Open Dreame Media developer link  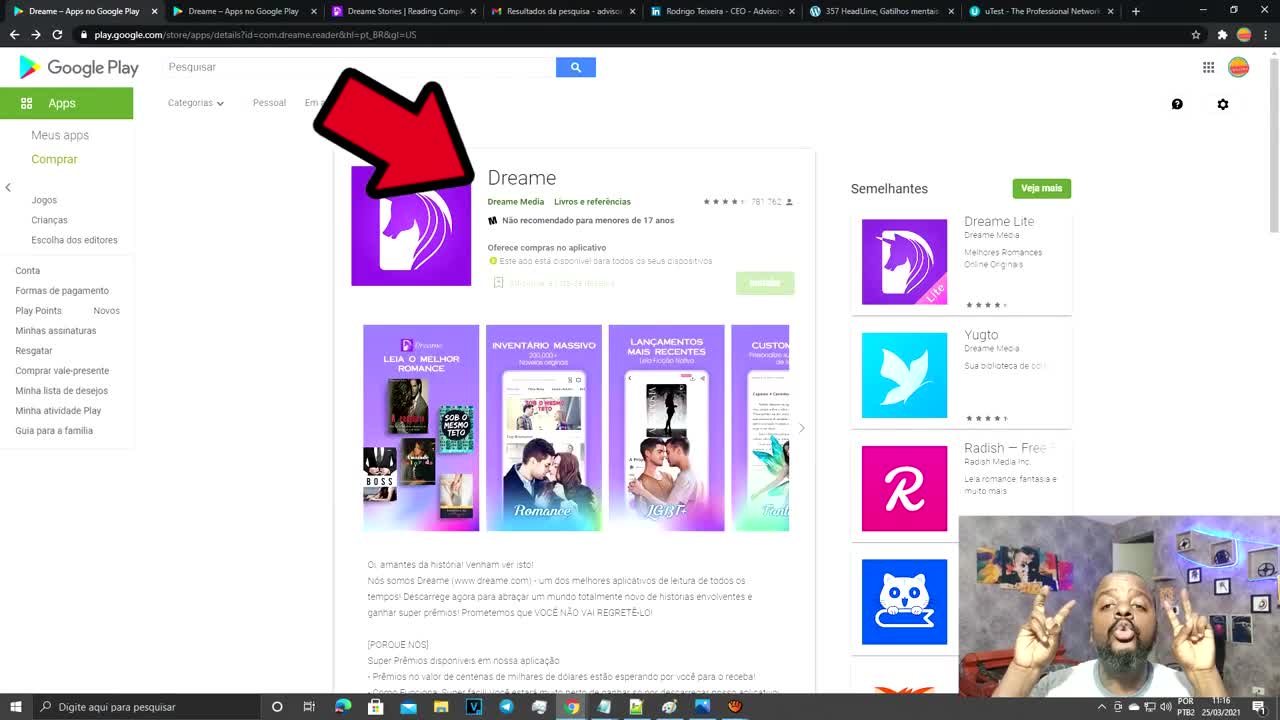pos(516,202)
